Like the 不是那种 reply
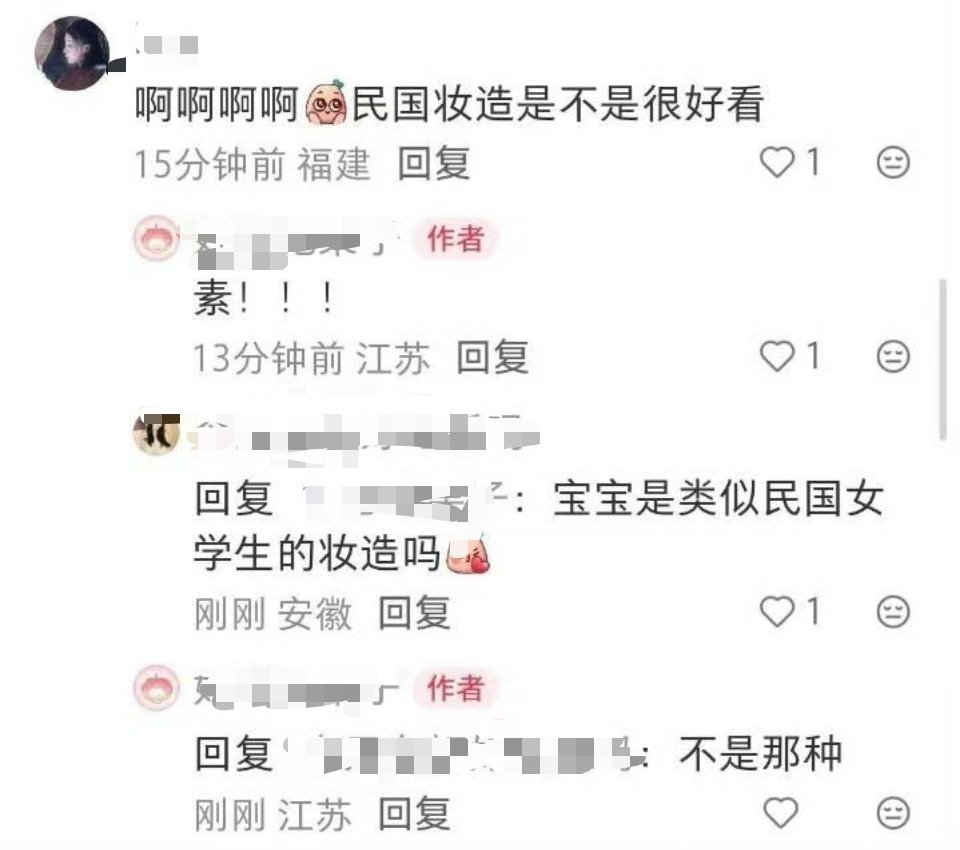This screenshot has height=850, width=960. [x=781, y=813]
